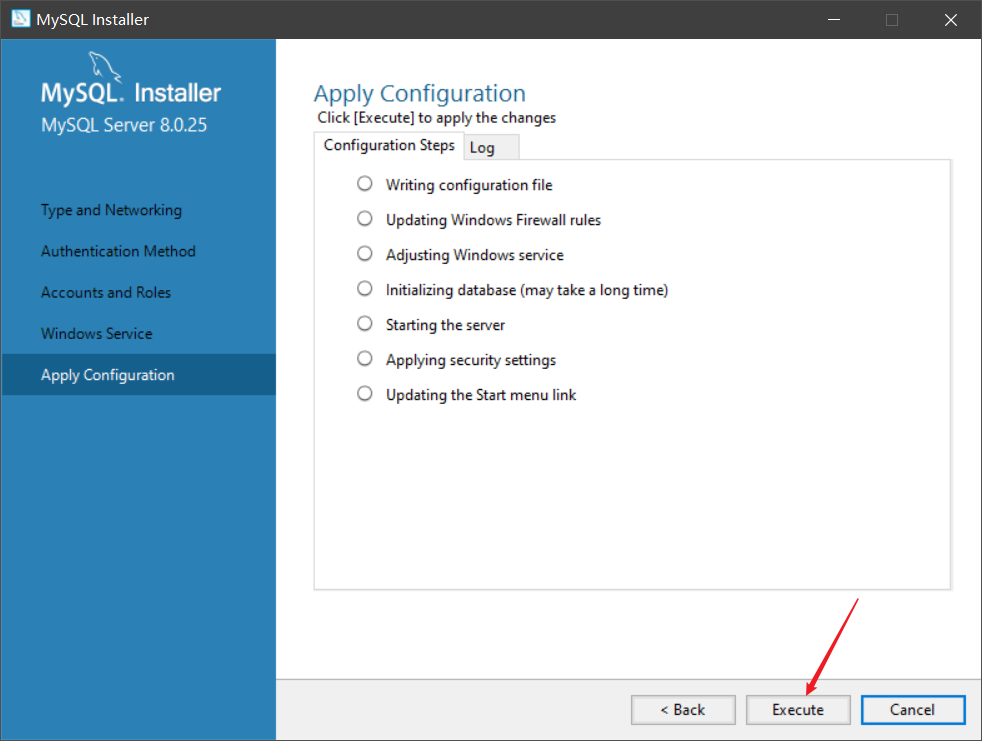Click the 'Updating the Start menu link' text
The image size is (982, 741).
pyautogui.click(x=481, y=395)
